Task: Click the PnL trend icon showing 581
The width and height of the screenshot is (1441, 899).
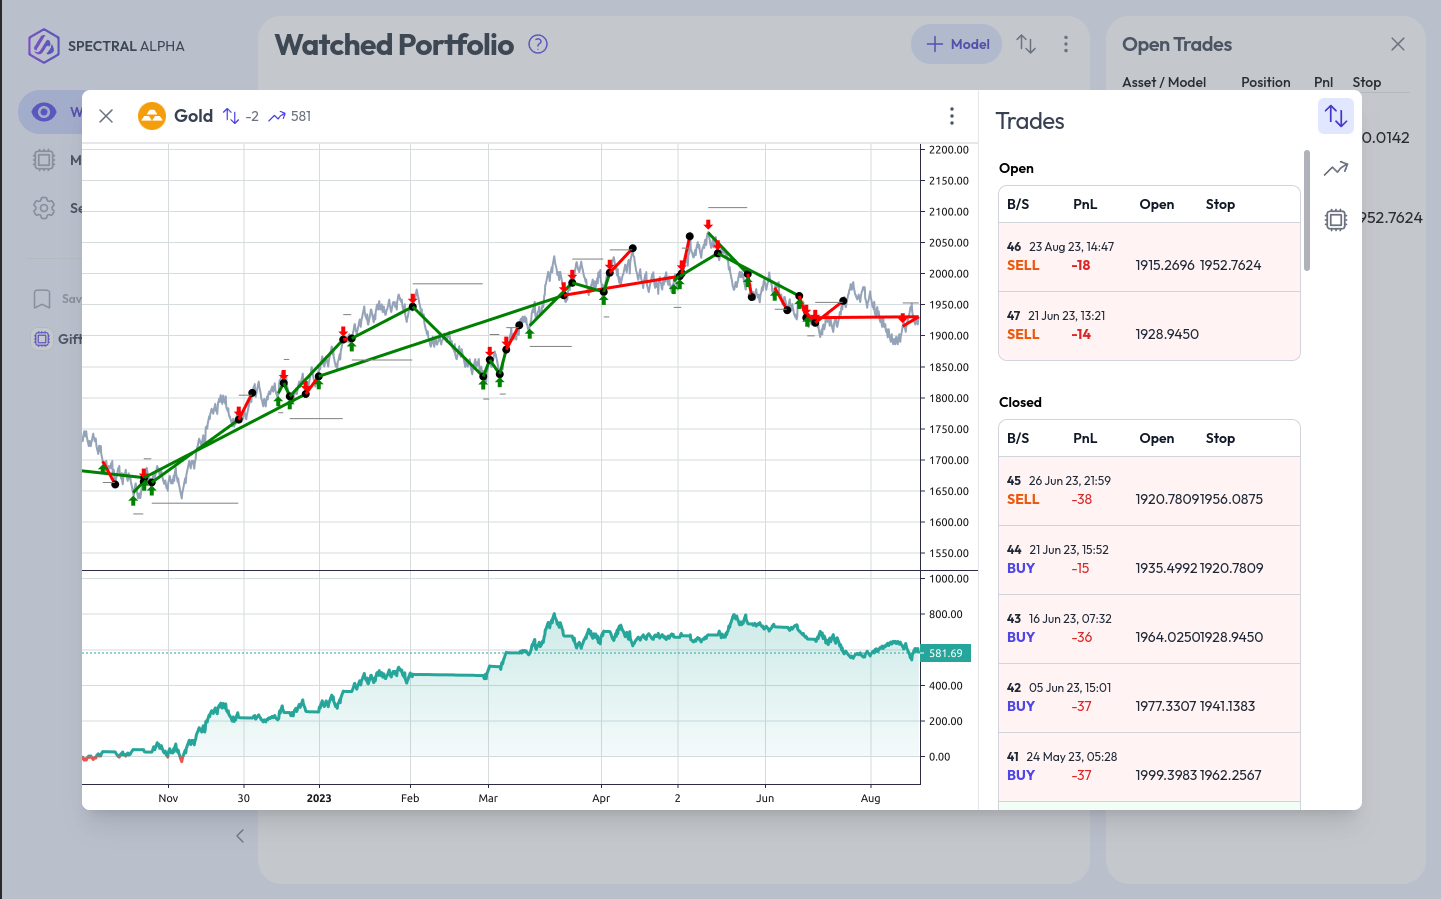Action: click(x=277, y=116)
